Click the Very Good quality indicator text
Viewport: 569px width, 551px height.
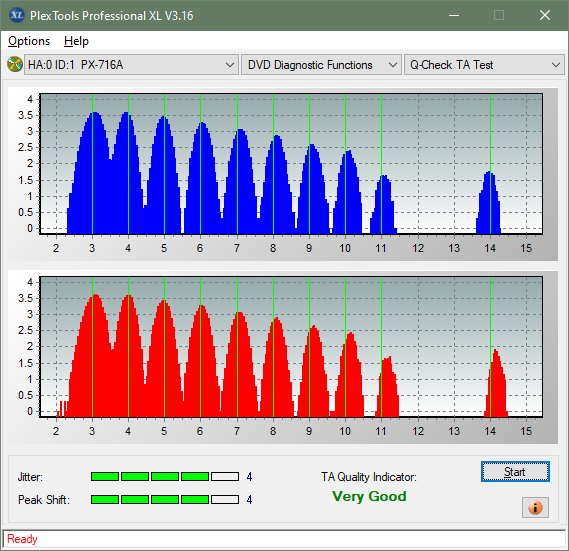pyautogui.click(x=369, y=496)
